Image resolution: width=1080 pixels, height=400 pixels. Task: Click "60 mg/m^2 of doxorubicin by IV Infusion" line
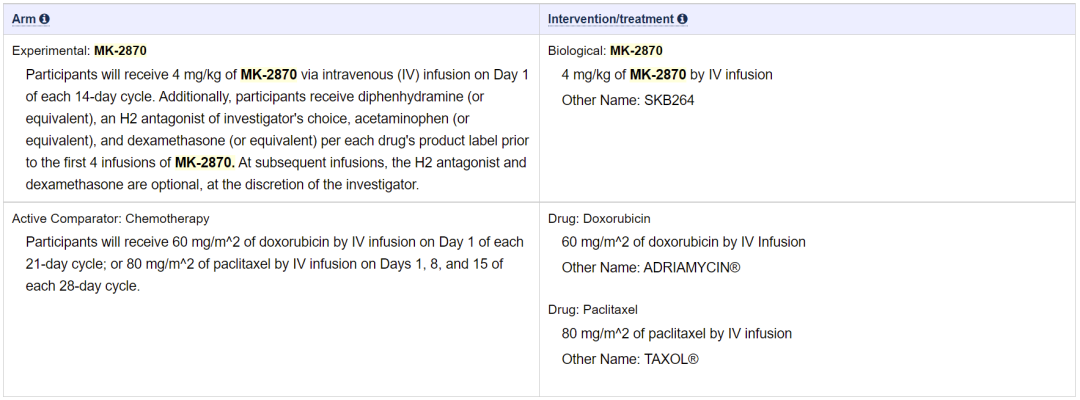point(683,242)
